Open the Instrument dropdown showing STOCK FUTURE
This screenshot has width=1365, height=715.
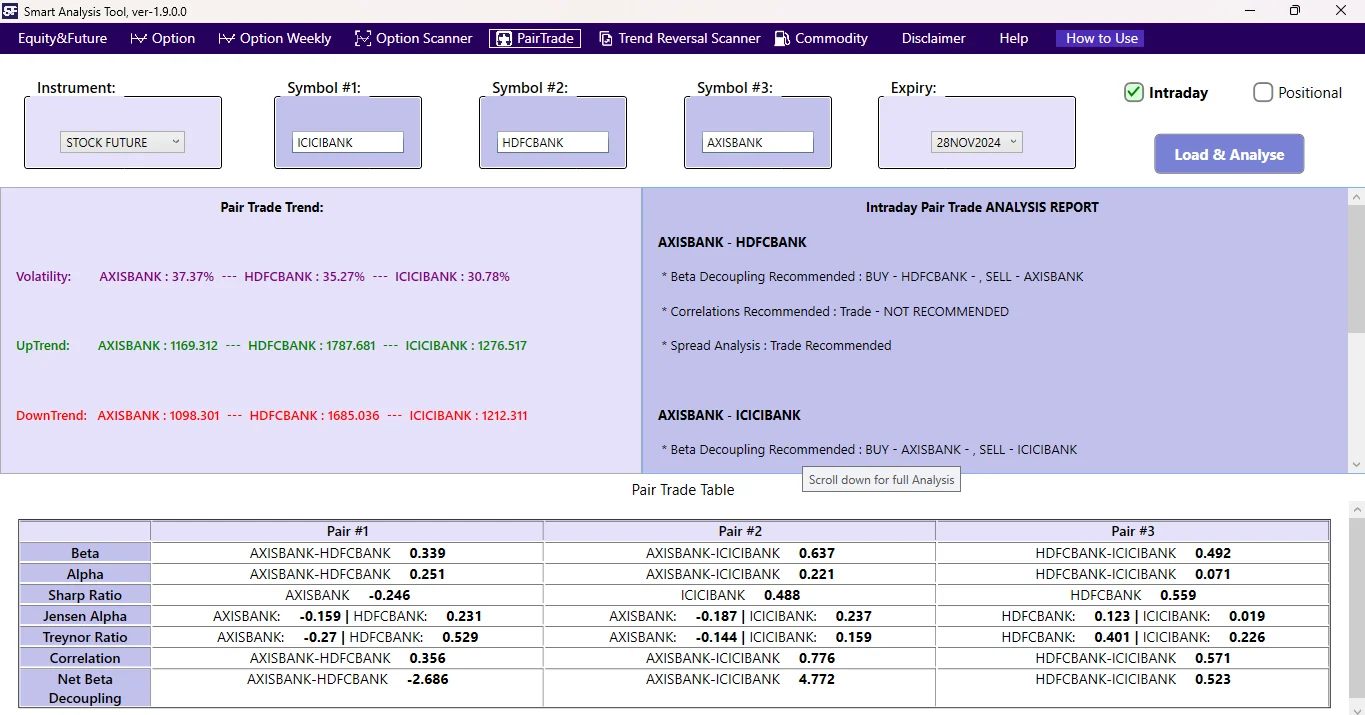coord(121,141)
